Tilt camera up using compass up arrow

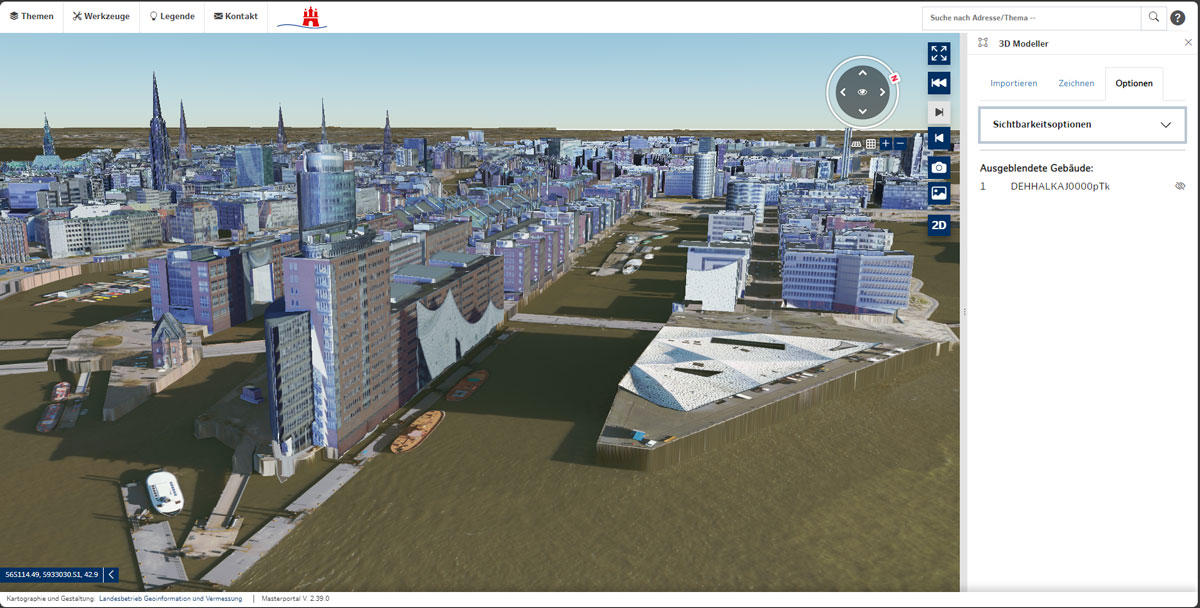pos(862,73)
